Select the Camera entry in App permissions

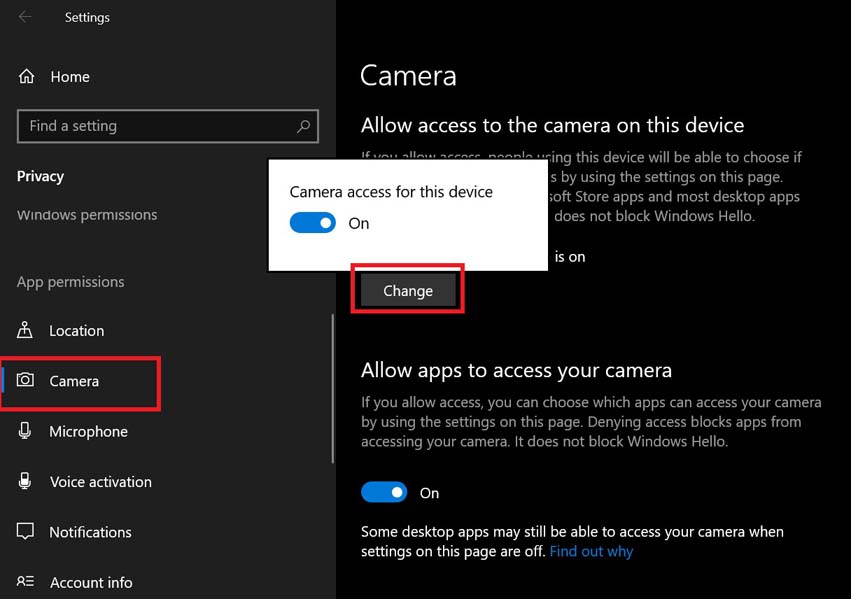coord(72,381)
